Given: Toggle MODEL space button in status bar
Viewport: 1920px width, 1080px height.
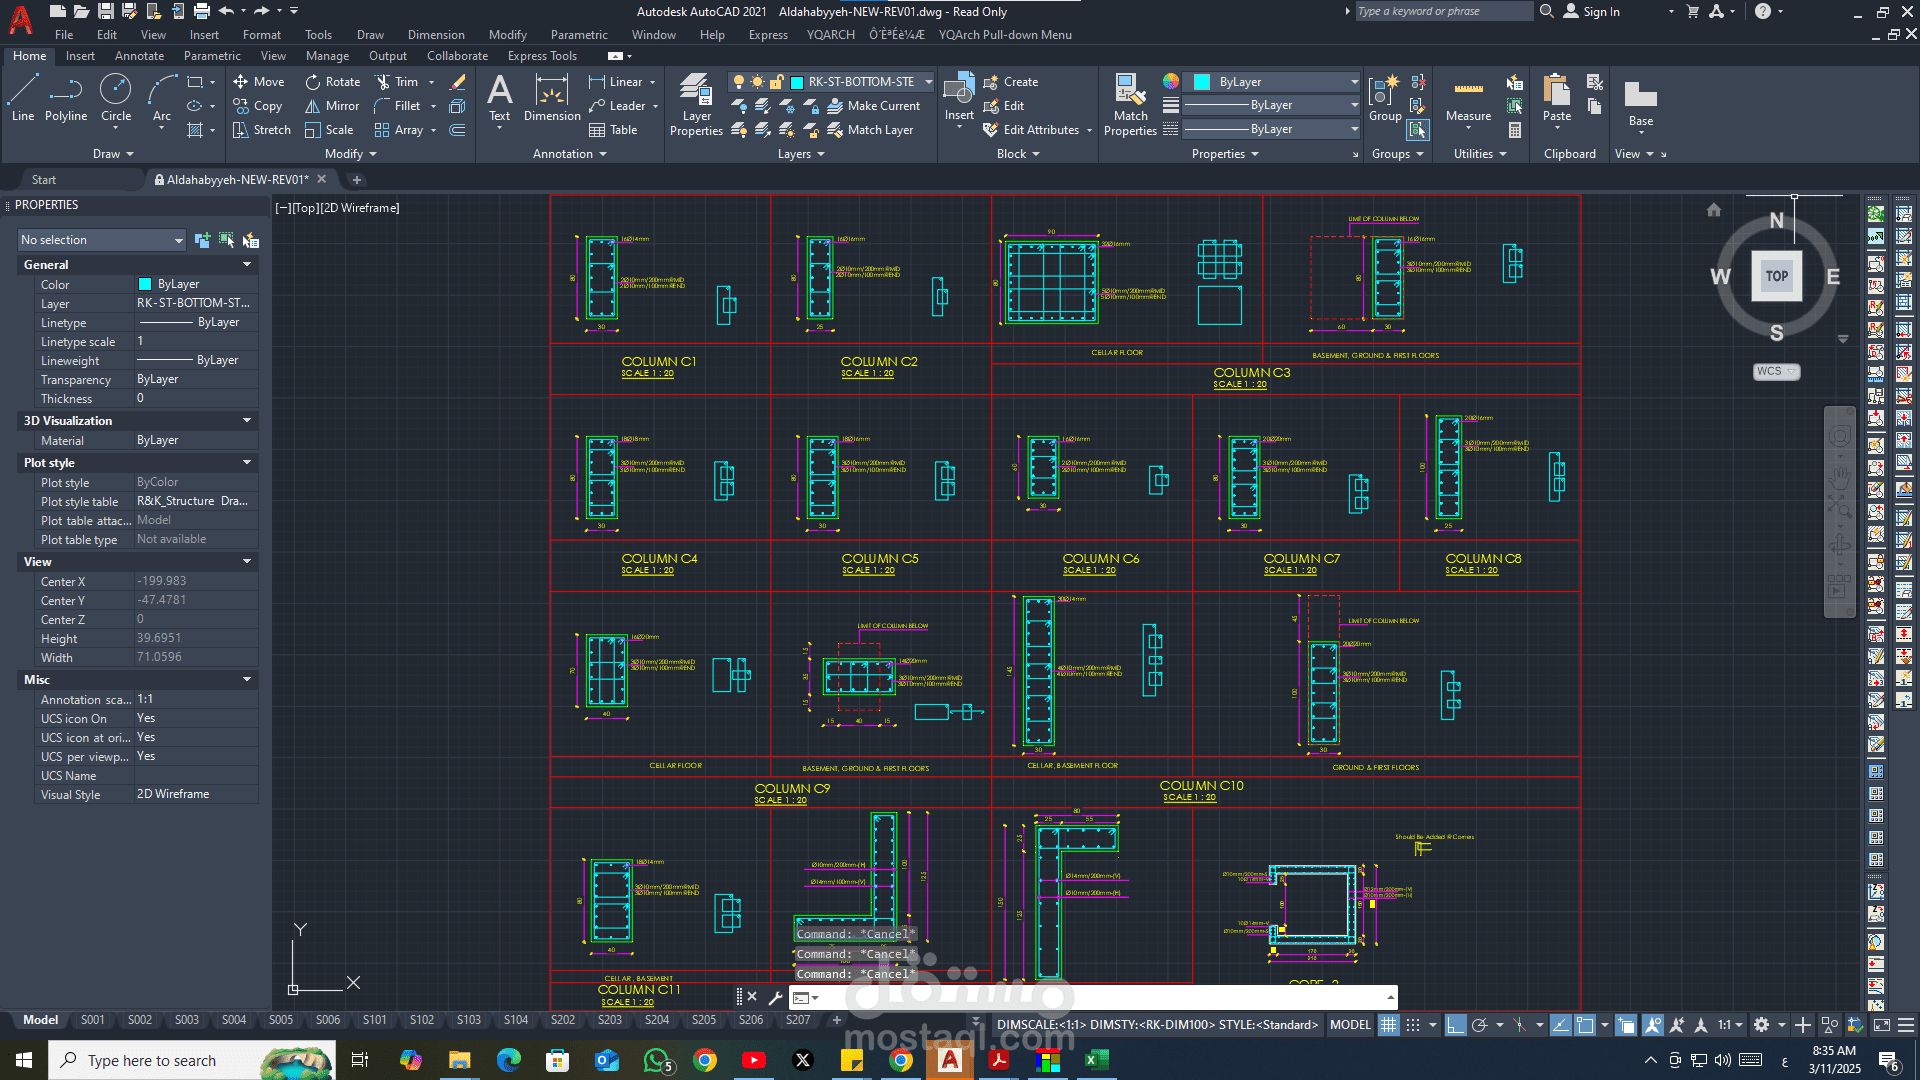Looking at the screenshot, I should pyautogui.click(x=1350, y=1025).
